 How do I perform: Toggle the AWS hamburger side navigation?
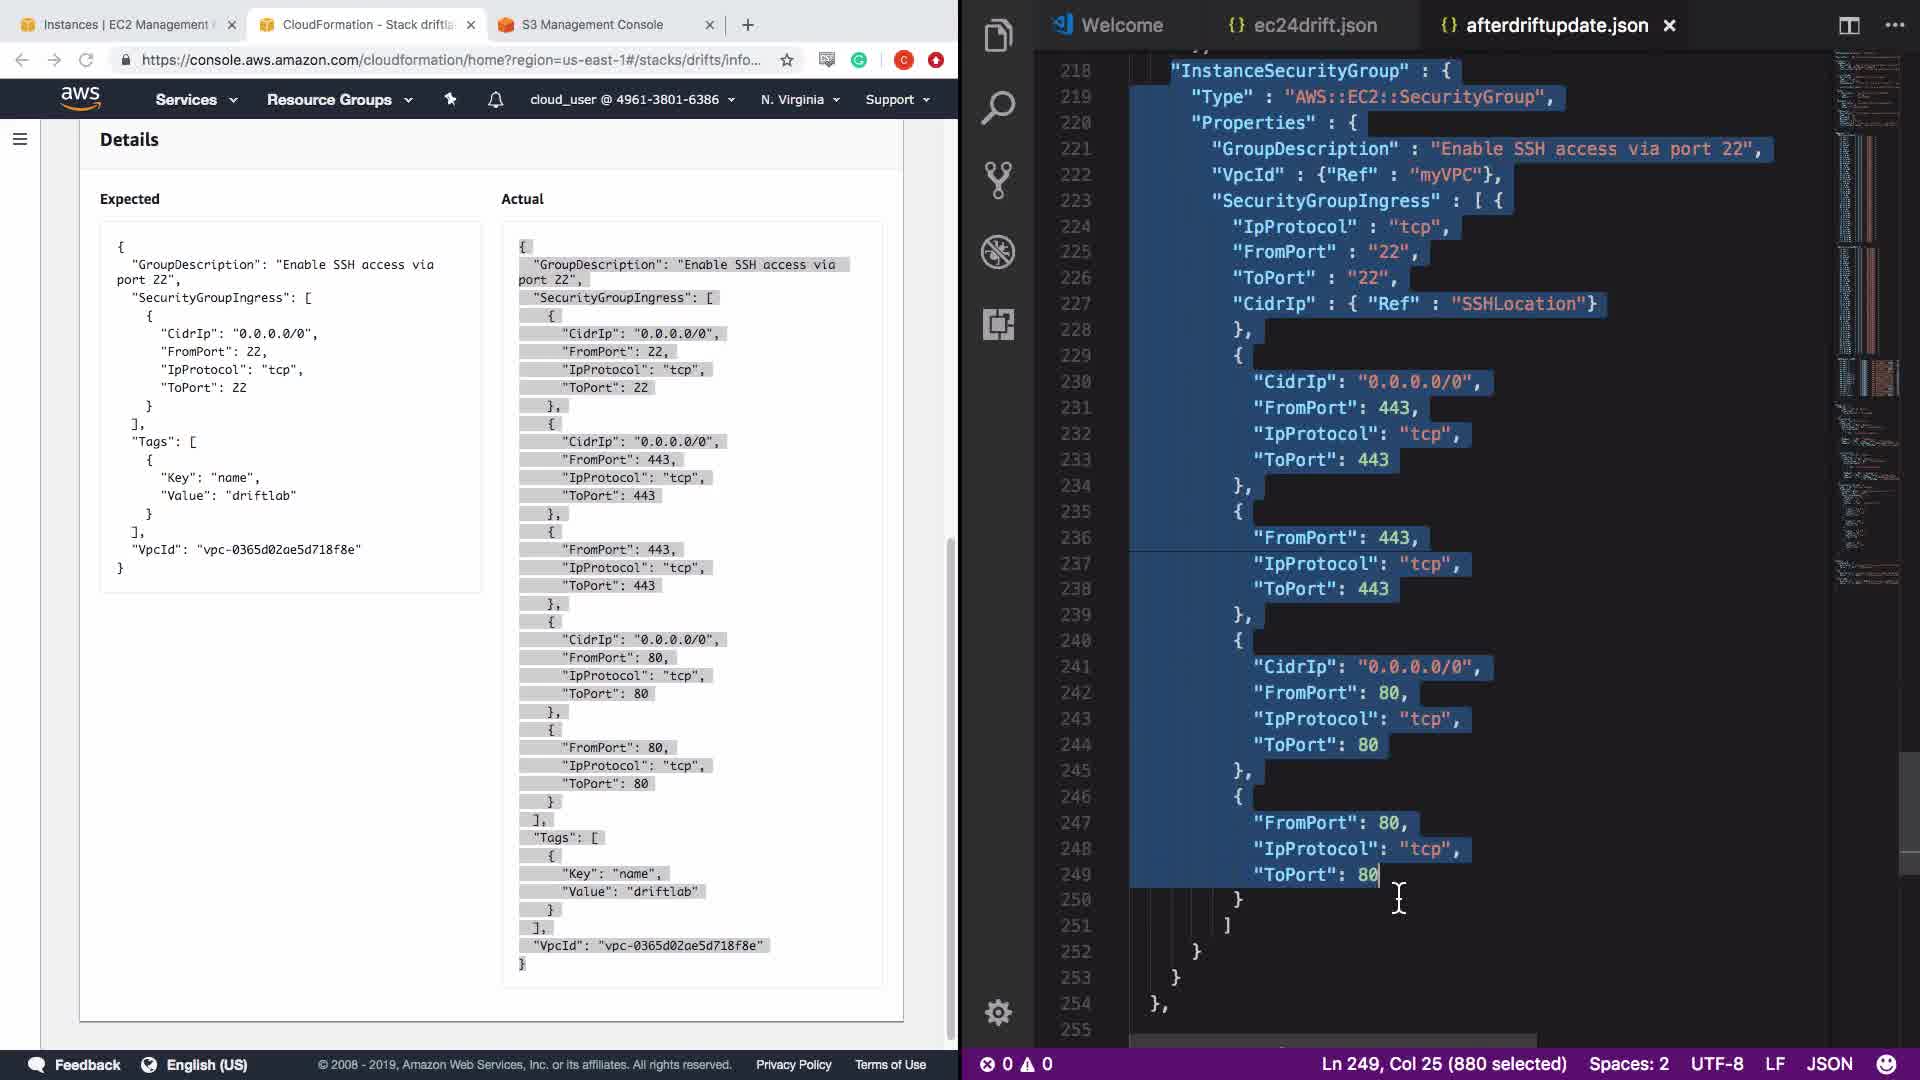coord(20,139)
